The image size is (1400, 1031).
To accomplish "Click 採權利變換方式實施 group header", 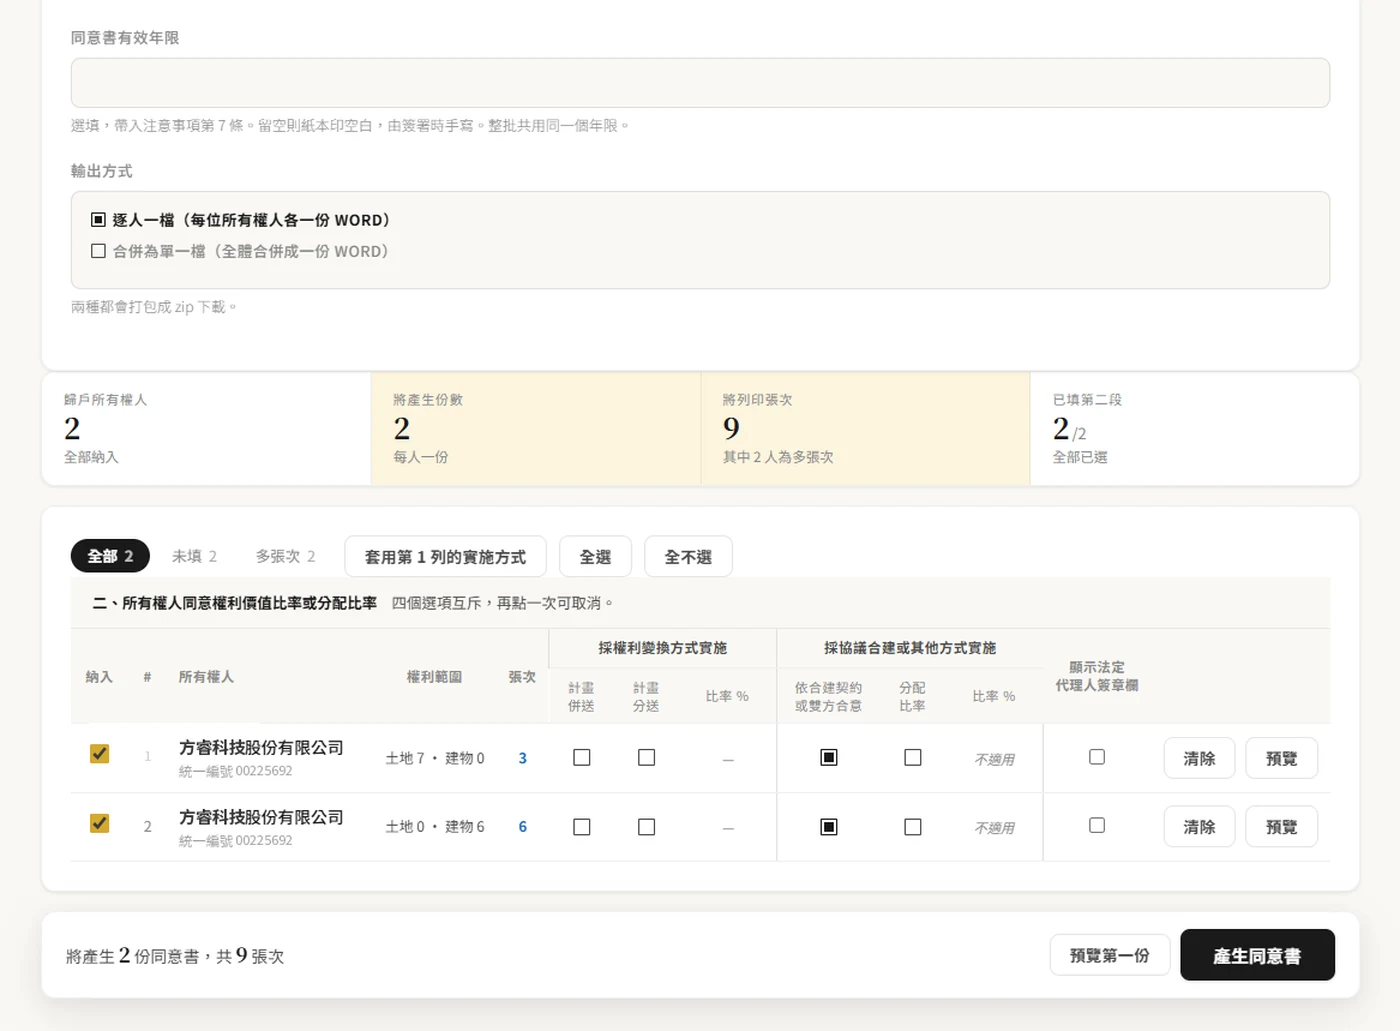I will (x=663, y=648).
